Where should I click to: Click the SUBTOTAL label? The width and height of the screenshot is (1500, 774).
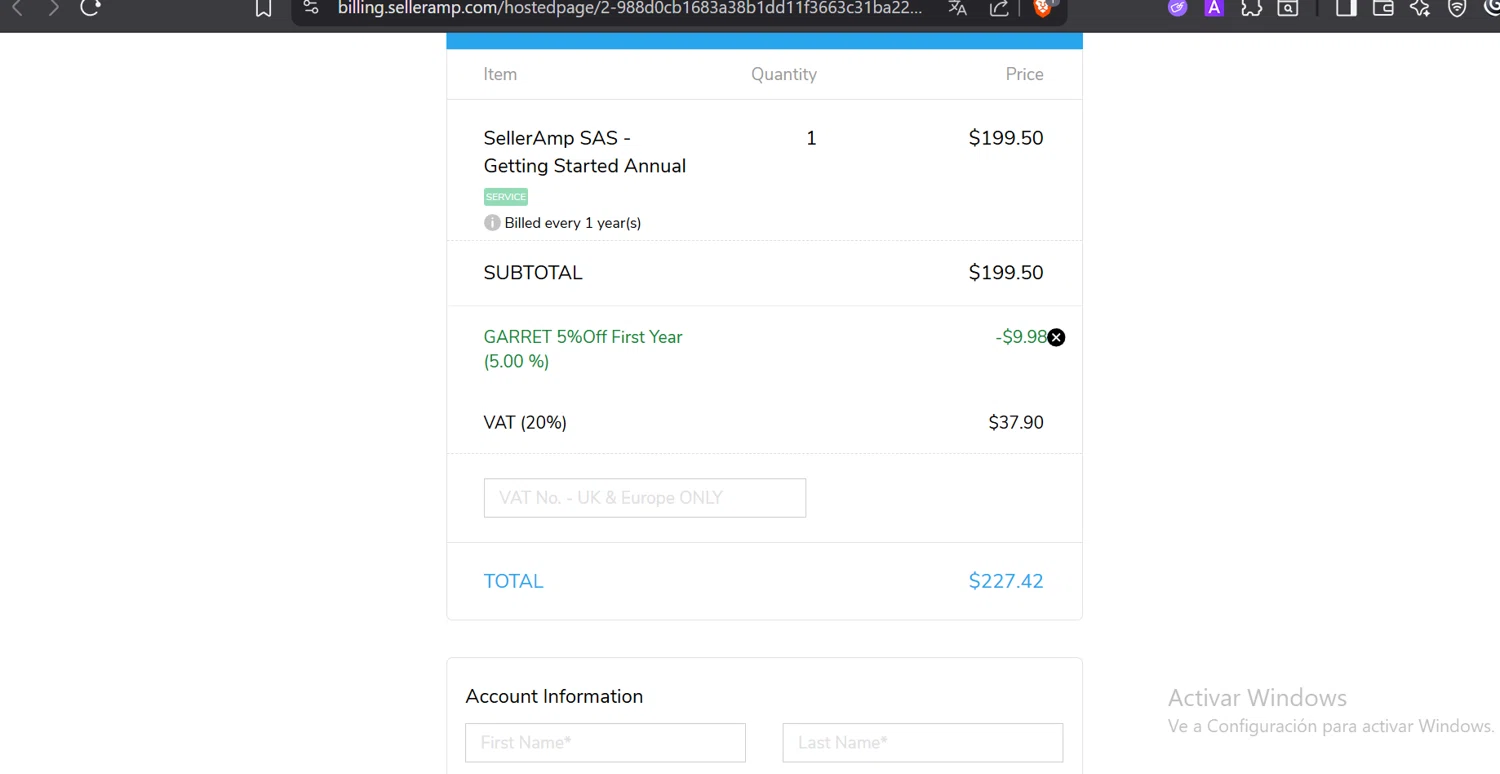point(533,273)
